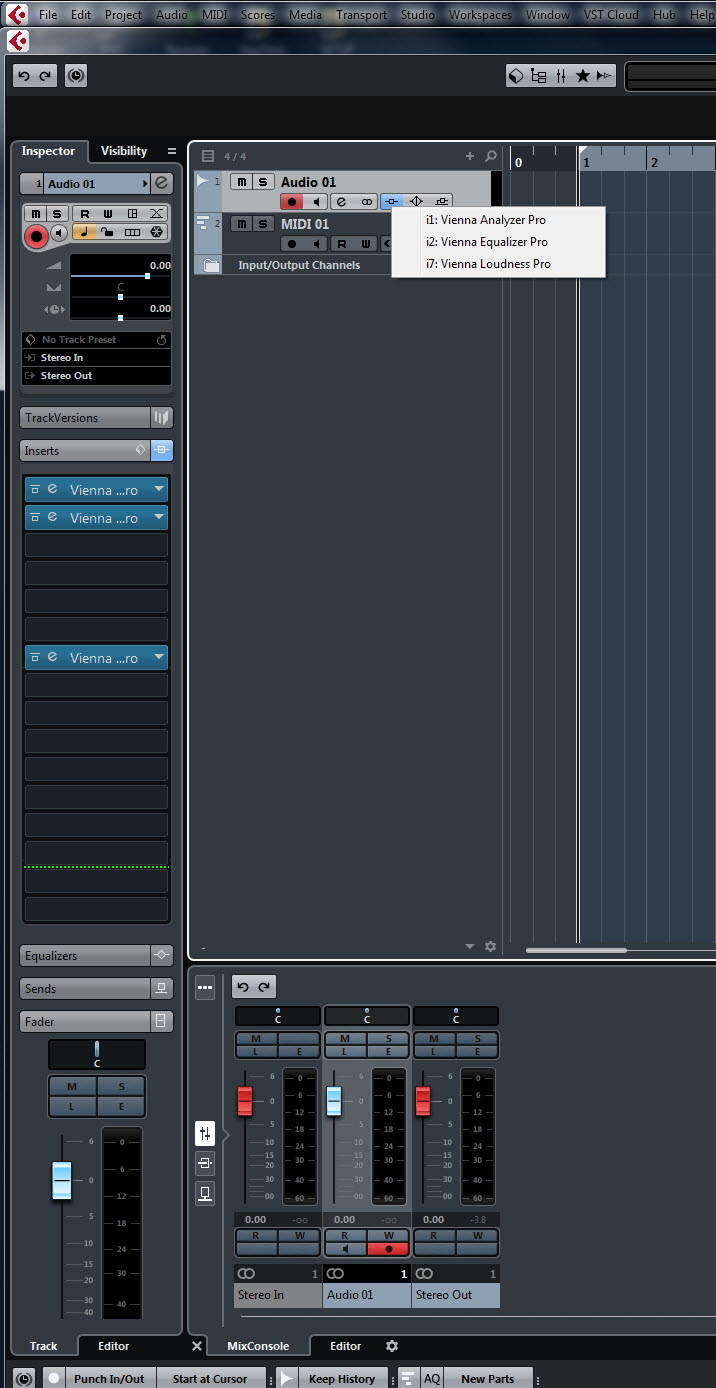Click the MixConsole faders icon in the top toolbar
716x1388 pixels.
[x=560, y=76]
